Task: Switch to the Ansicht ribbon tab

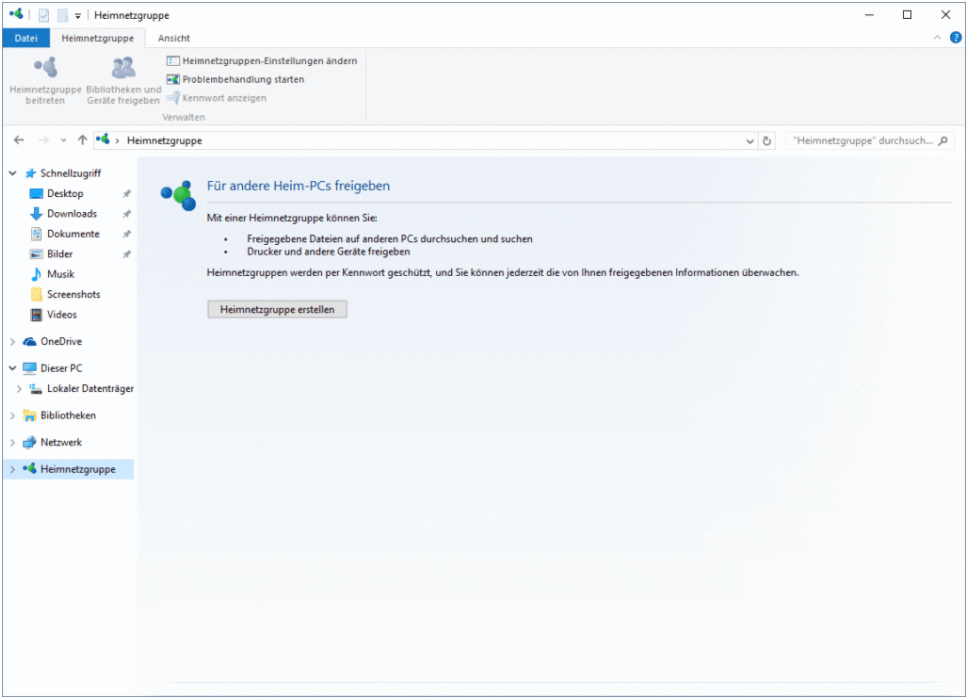Action: coord(174,38)
